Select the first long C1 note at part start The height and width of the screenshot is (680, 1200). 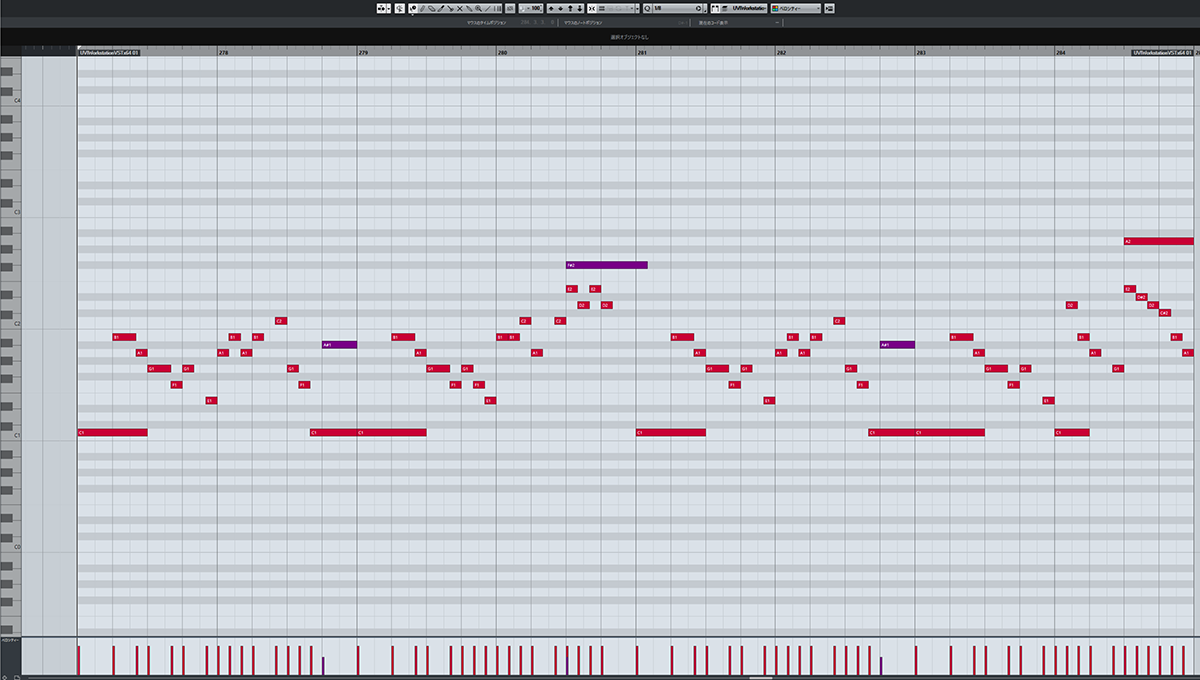click(x=112, y=433)
